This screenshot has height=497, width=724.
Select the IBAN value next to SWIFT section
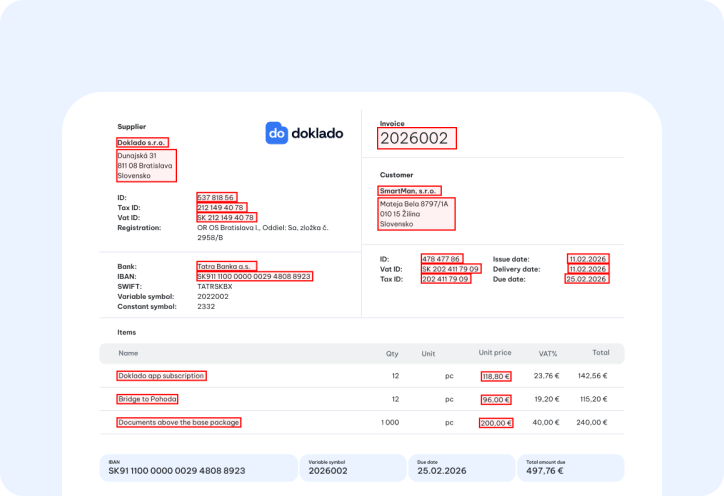coord(253,276)
